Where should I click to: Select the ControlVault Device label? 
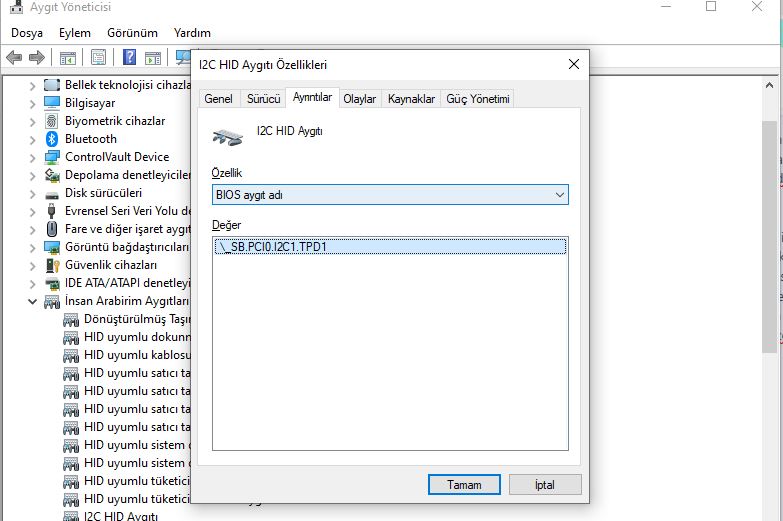click(x=117, y=157)
